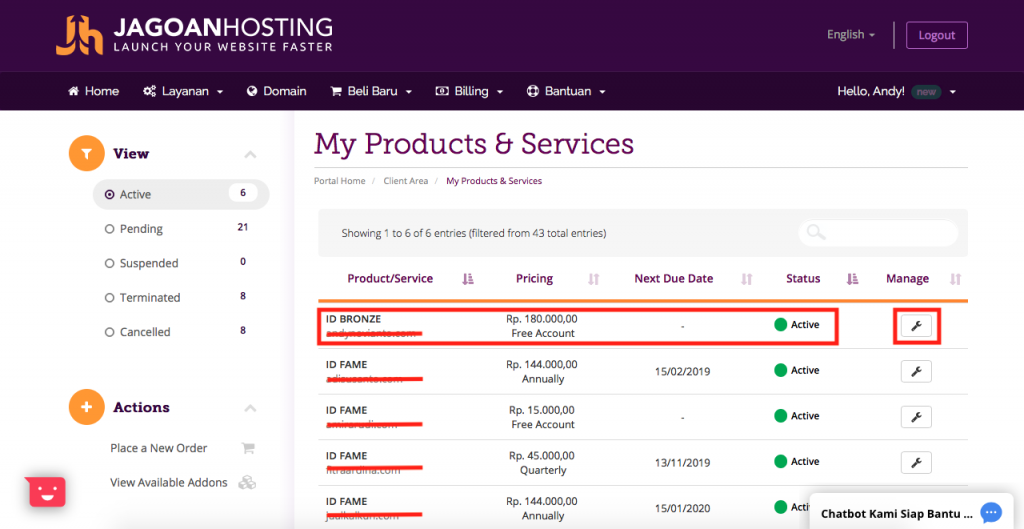Image resolution: width=1024 pixels, height=529 pixels.
Task: Select the Cancelled filter radio
Action: click(x=110, y=332)
